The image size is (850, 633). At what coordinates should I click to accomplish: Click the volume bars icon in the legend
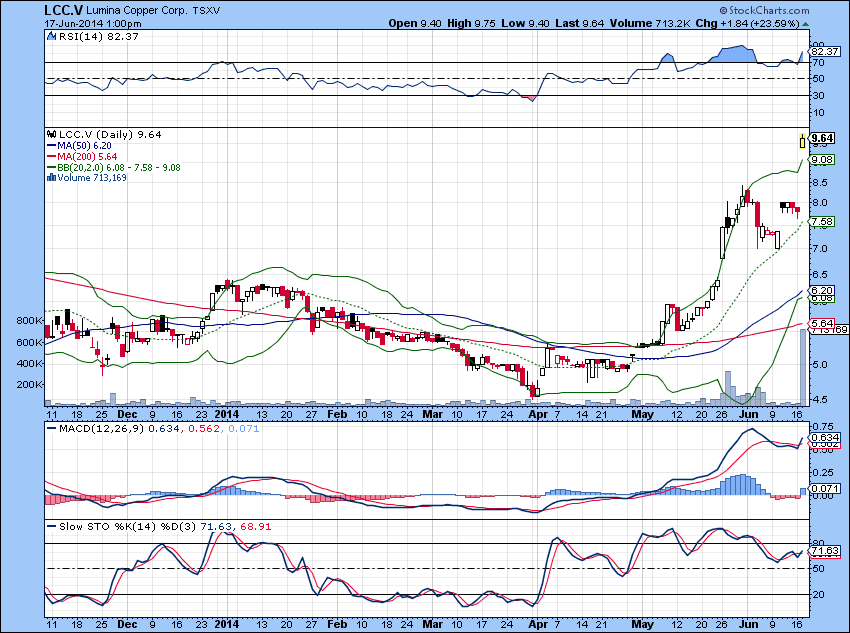click(51, 177)
